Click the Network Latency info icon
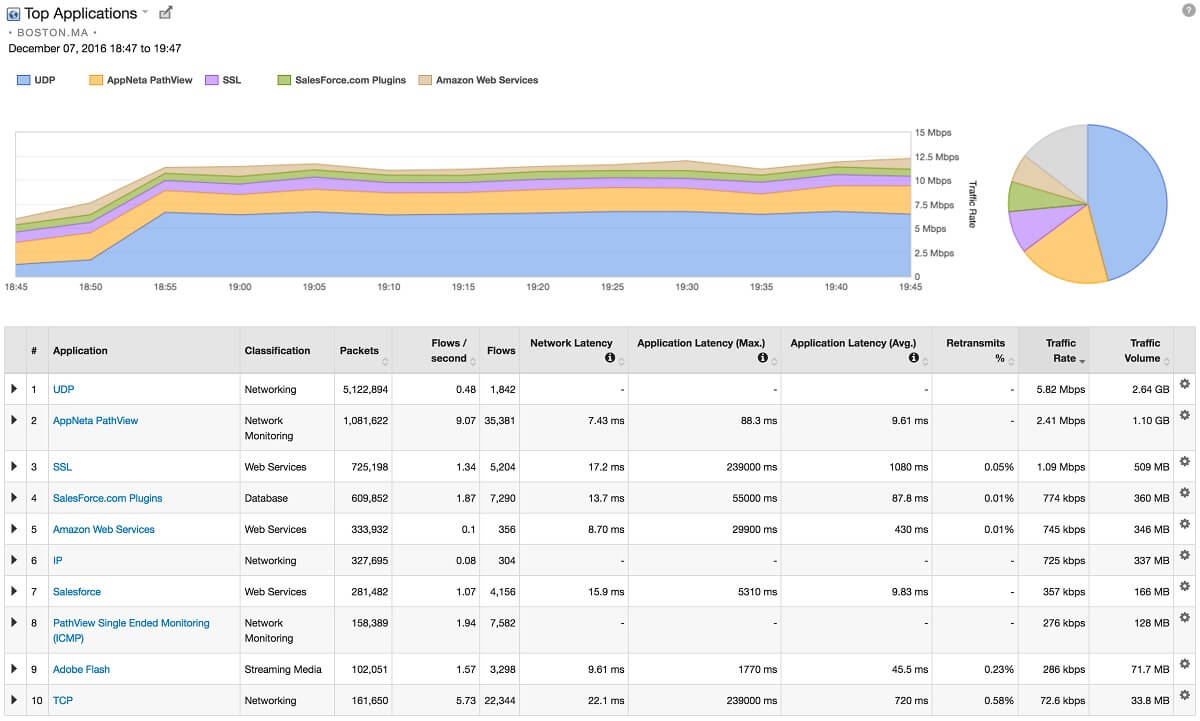The width and height of the screenshot is (1200, 721). click(x=609, y=357)
